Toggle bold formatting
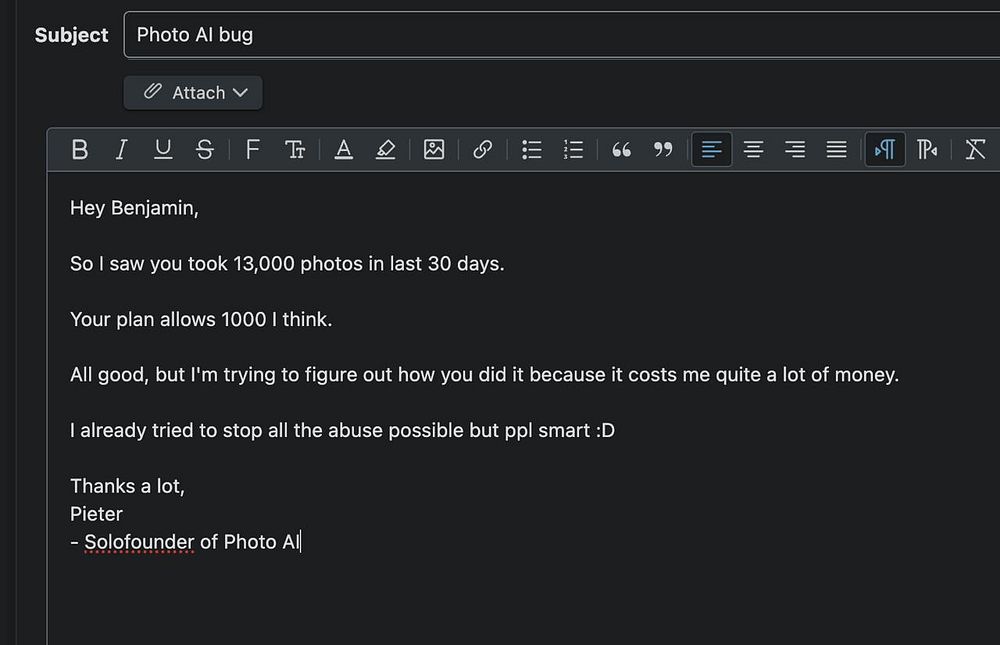Image resolution: width=1000 pixels, height=645 pixels. (80, 150)
